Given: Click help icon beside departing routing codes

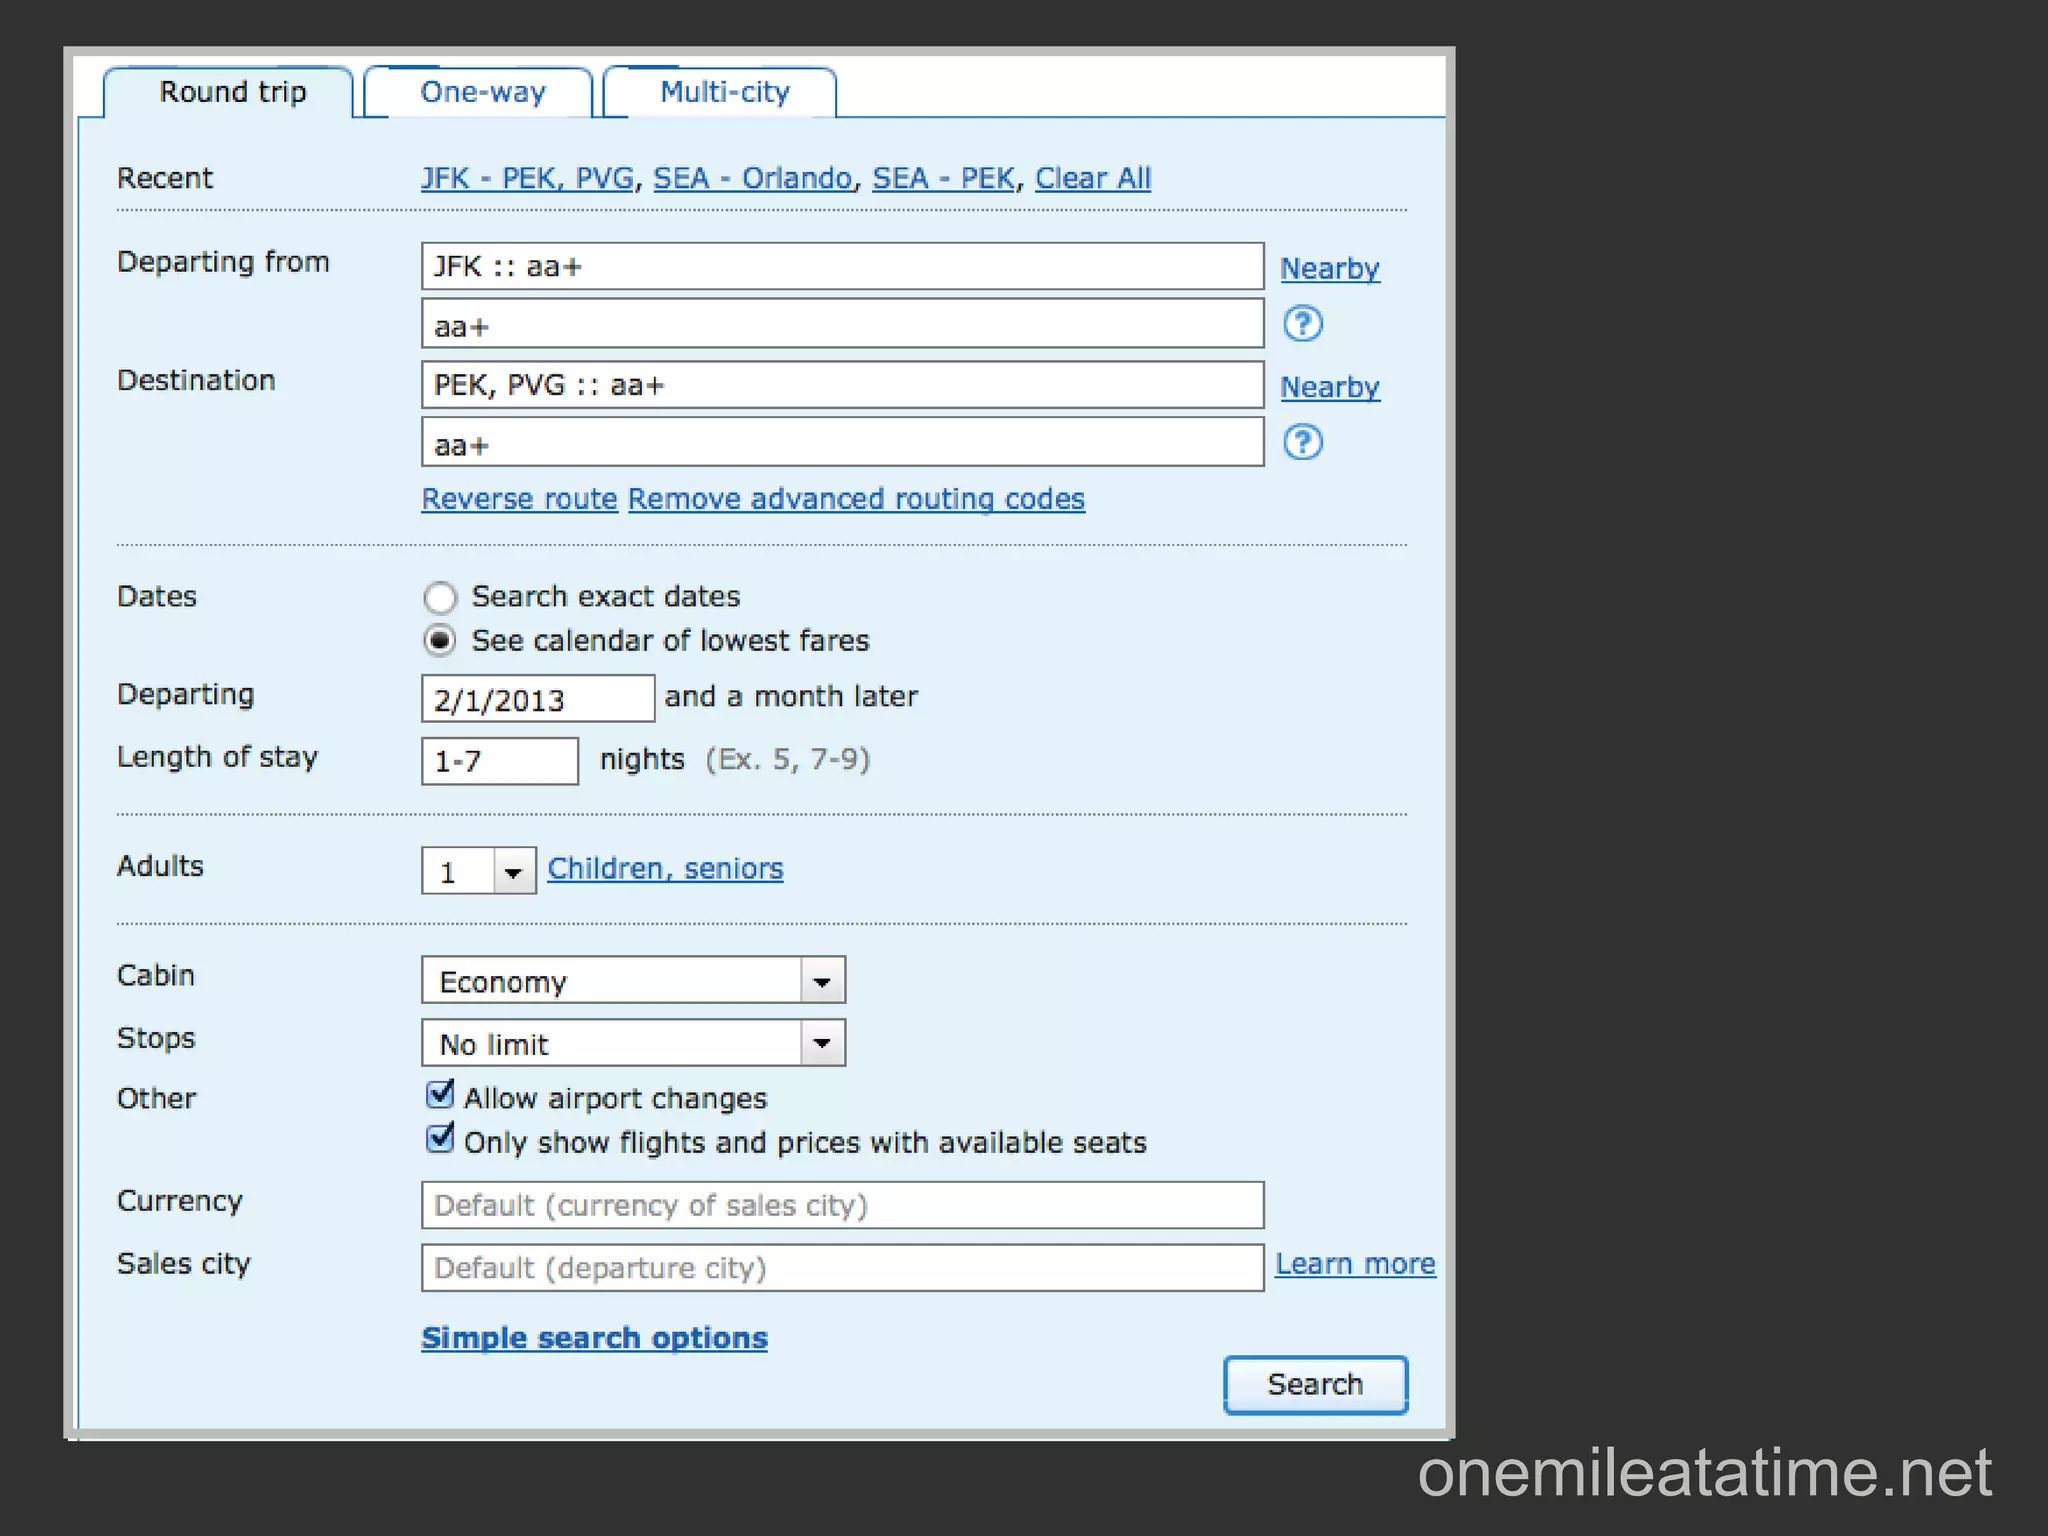Looking at the screenshot, I should coord(1302,324).
